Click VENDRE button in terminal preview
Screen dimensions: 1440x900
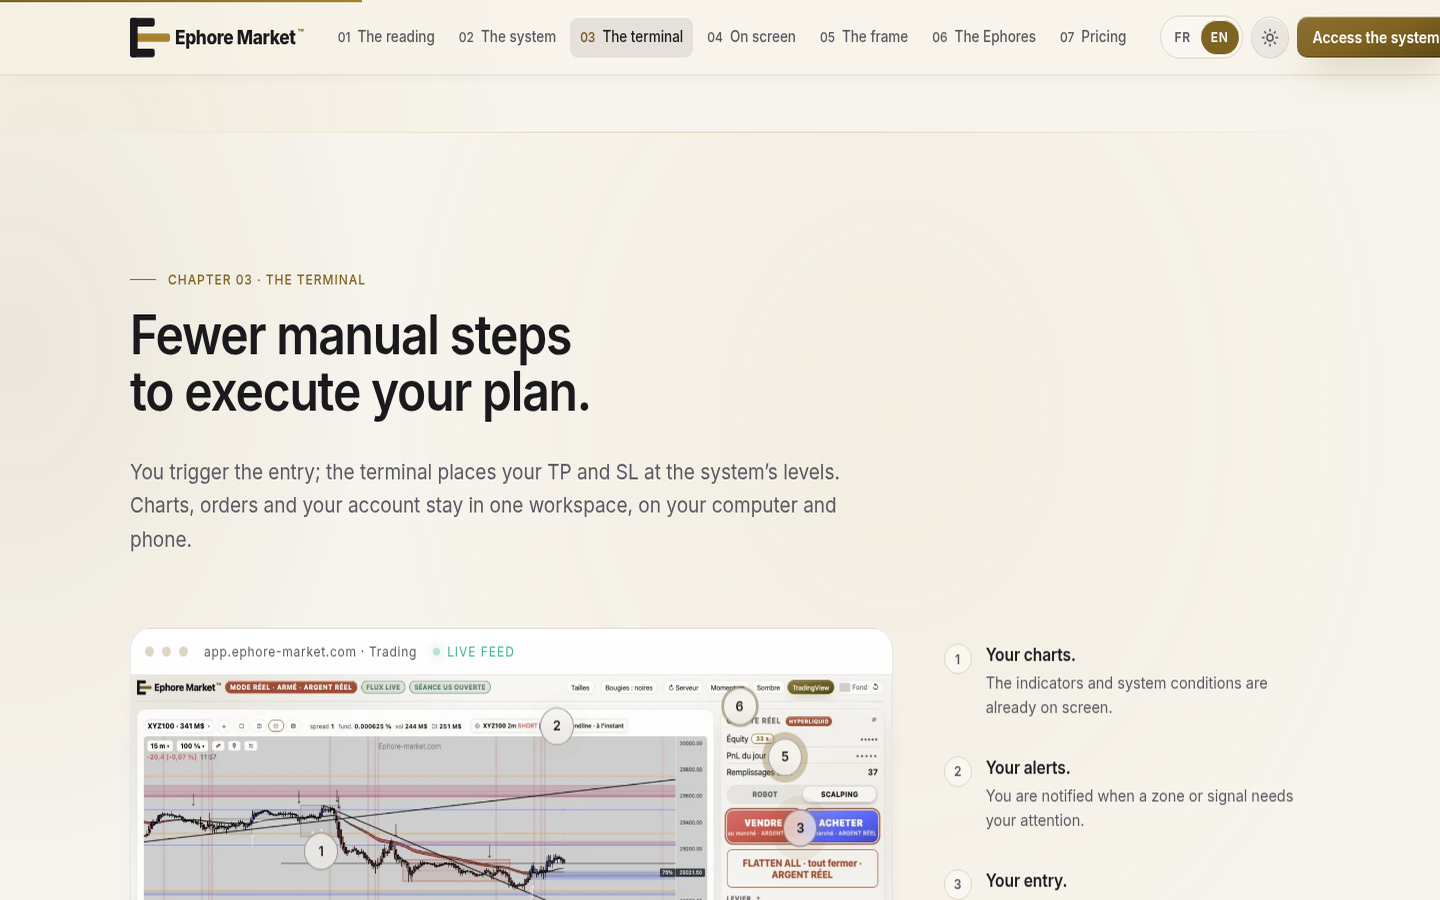point(763,826)
